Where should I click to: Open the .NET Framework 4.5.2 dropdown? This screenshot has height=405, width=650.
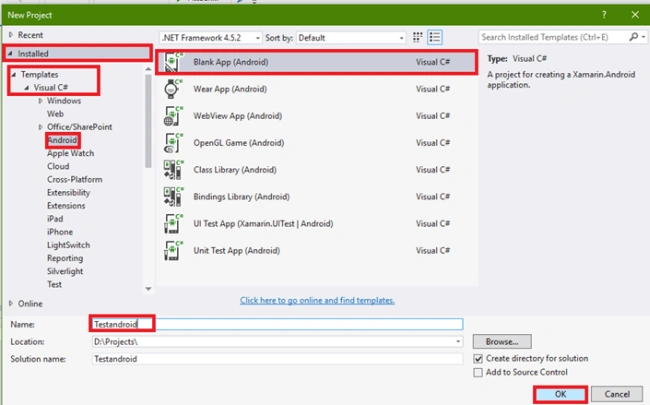[x=211, y=38]
